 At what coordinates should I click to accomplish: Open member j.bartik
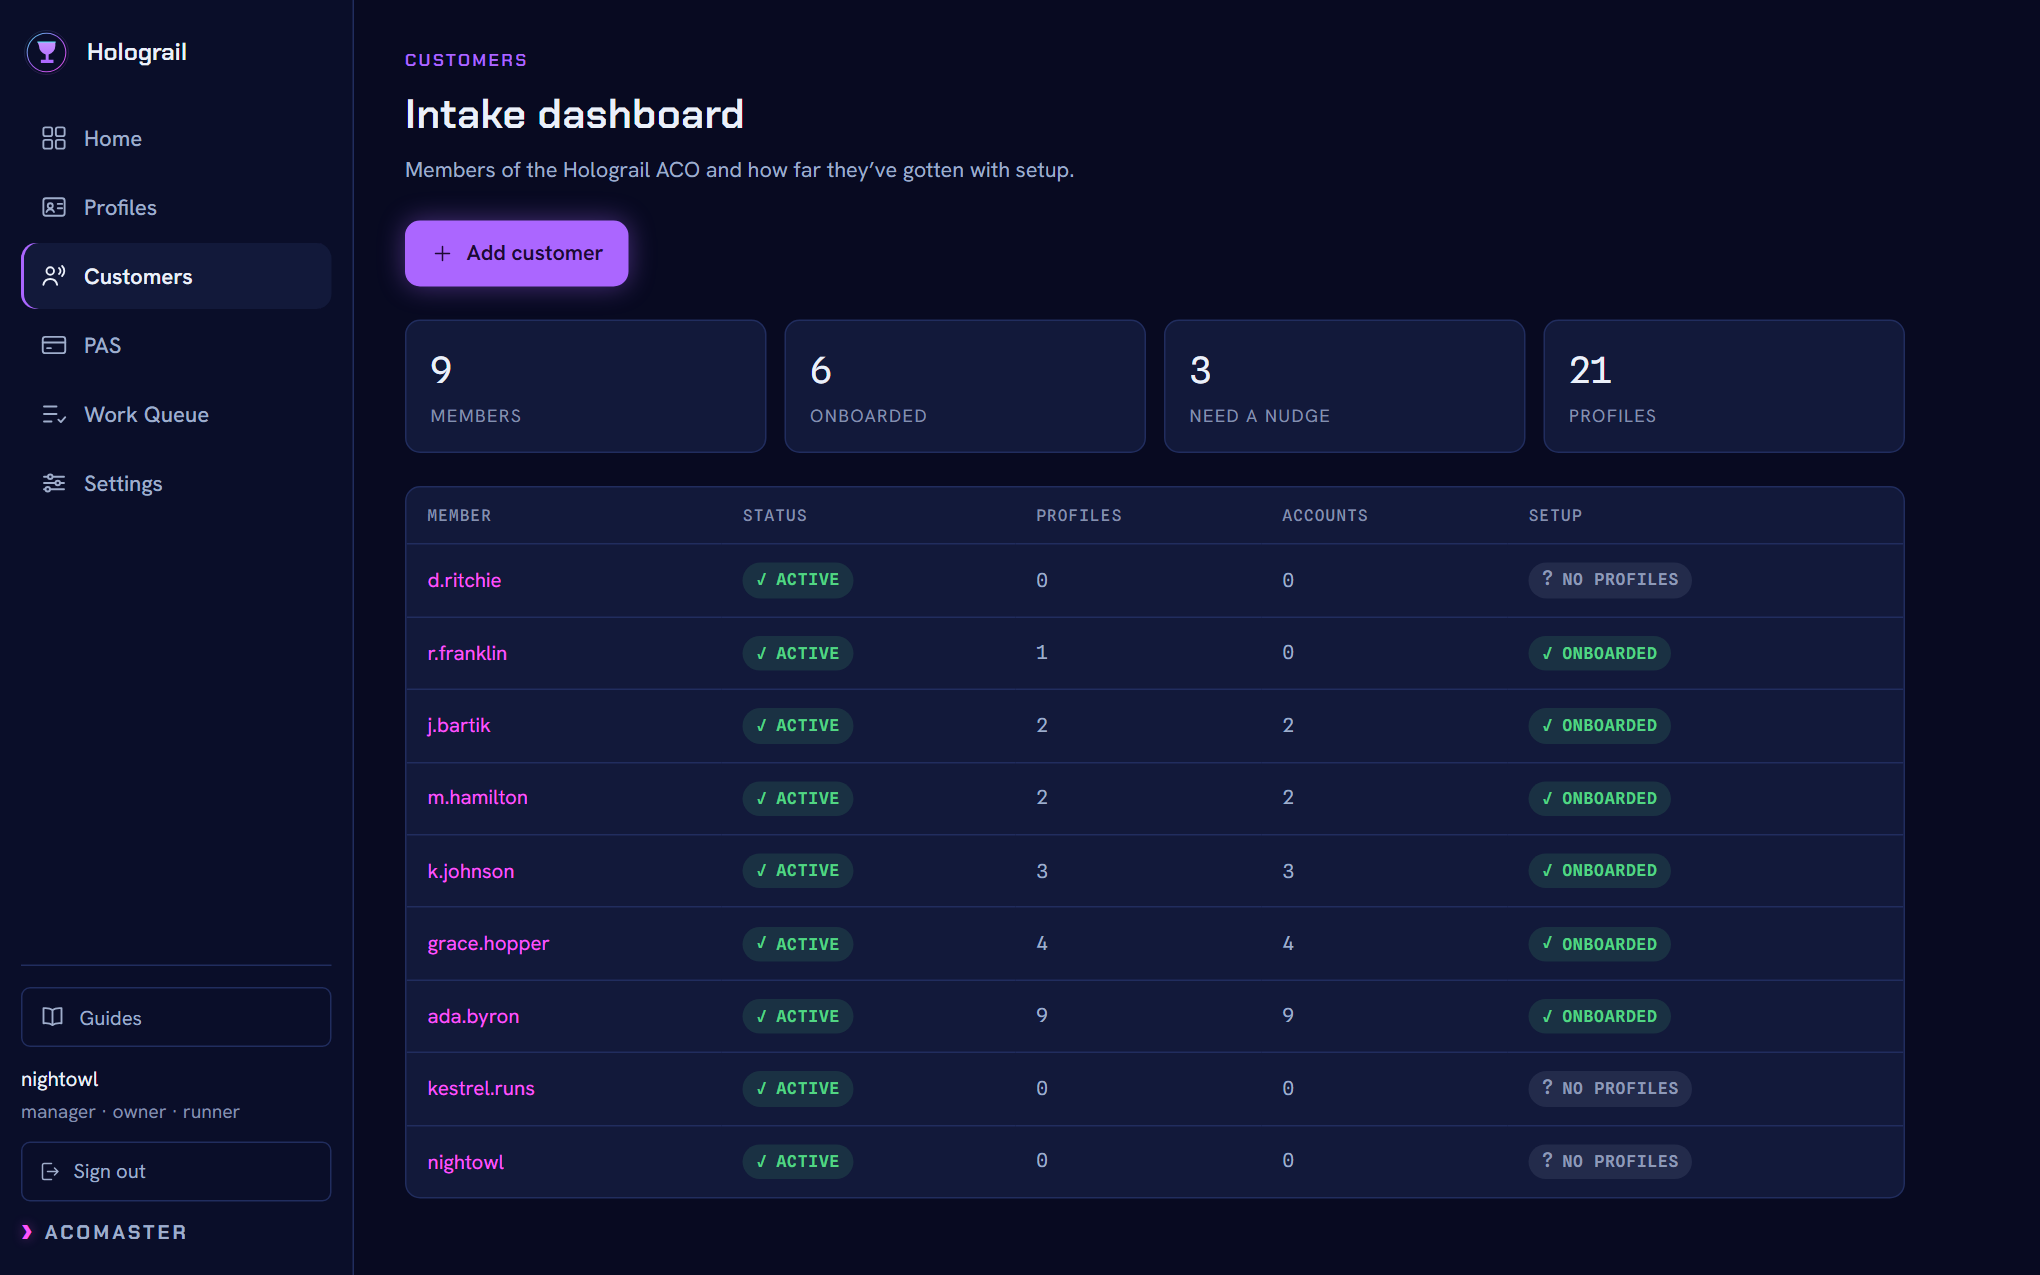pyautogui.click(x=459, y=725)
